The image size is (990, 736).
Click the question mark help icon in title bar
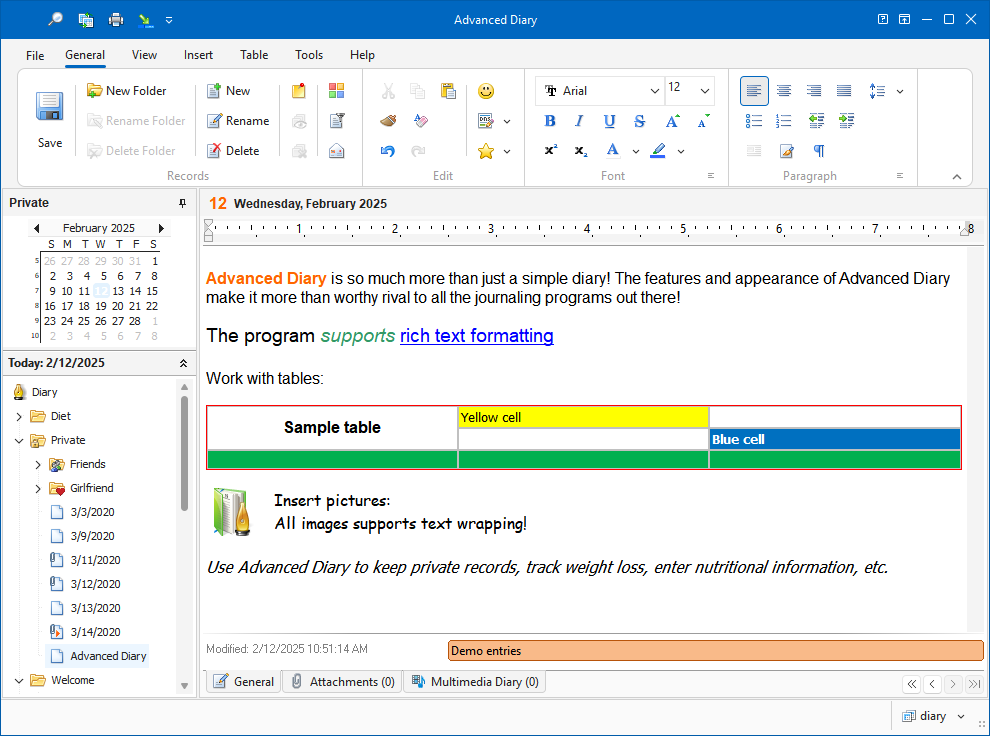point(883,20)
